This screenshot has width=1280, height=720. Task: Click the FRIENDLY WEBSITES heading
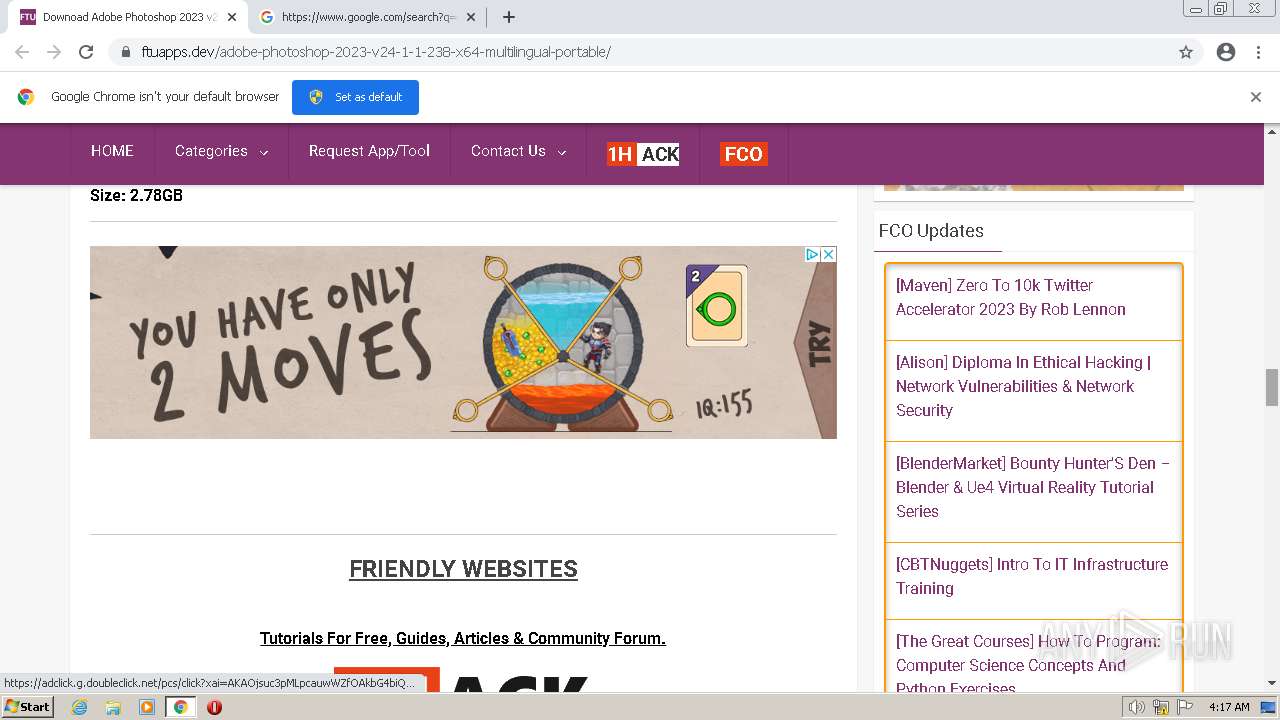click(463, 569)
